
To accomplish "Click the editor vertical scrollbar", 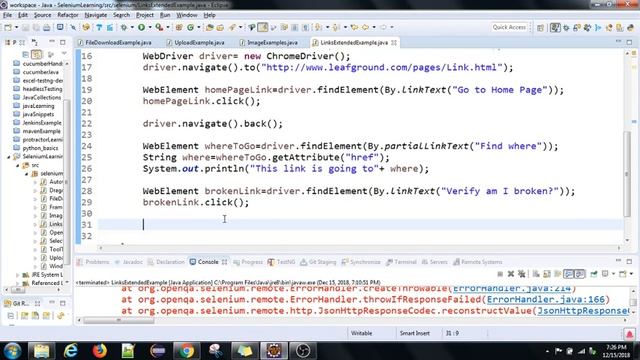I will click(x=627, y=174).
